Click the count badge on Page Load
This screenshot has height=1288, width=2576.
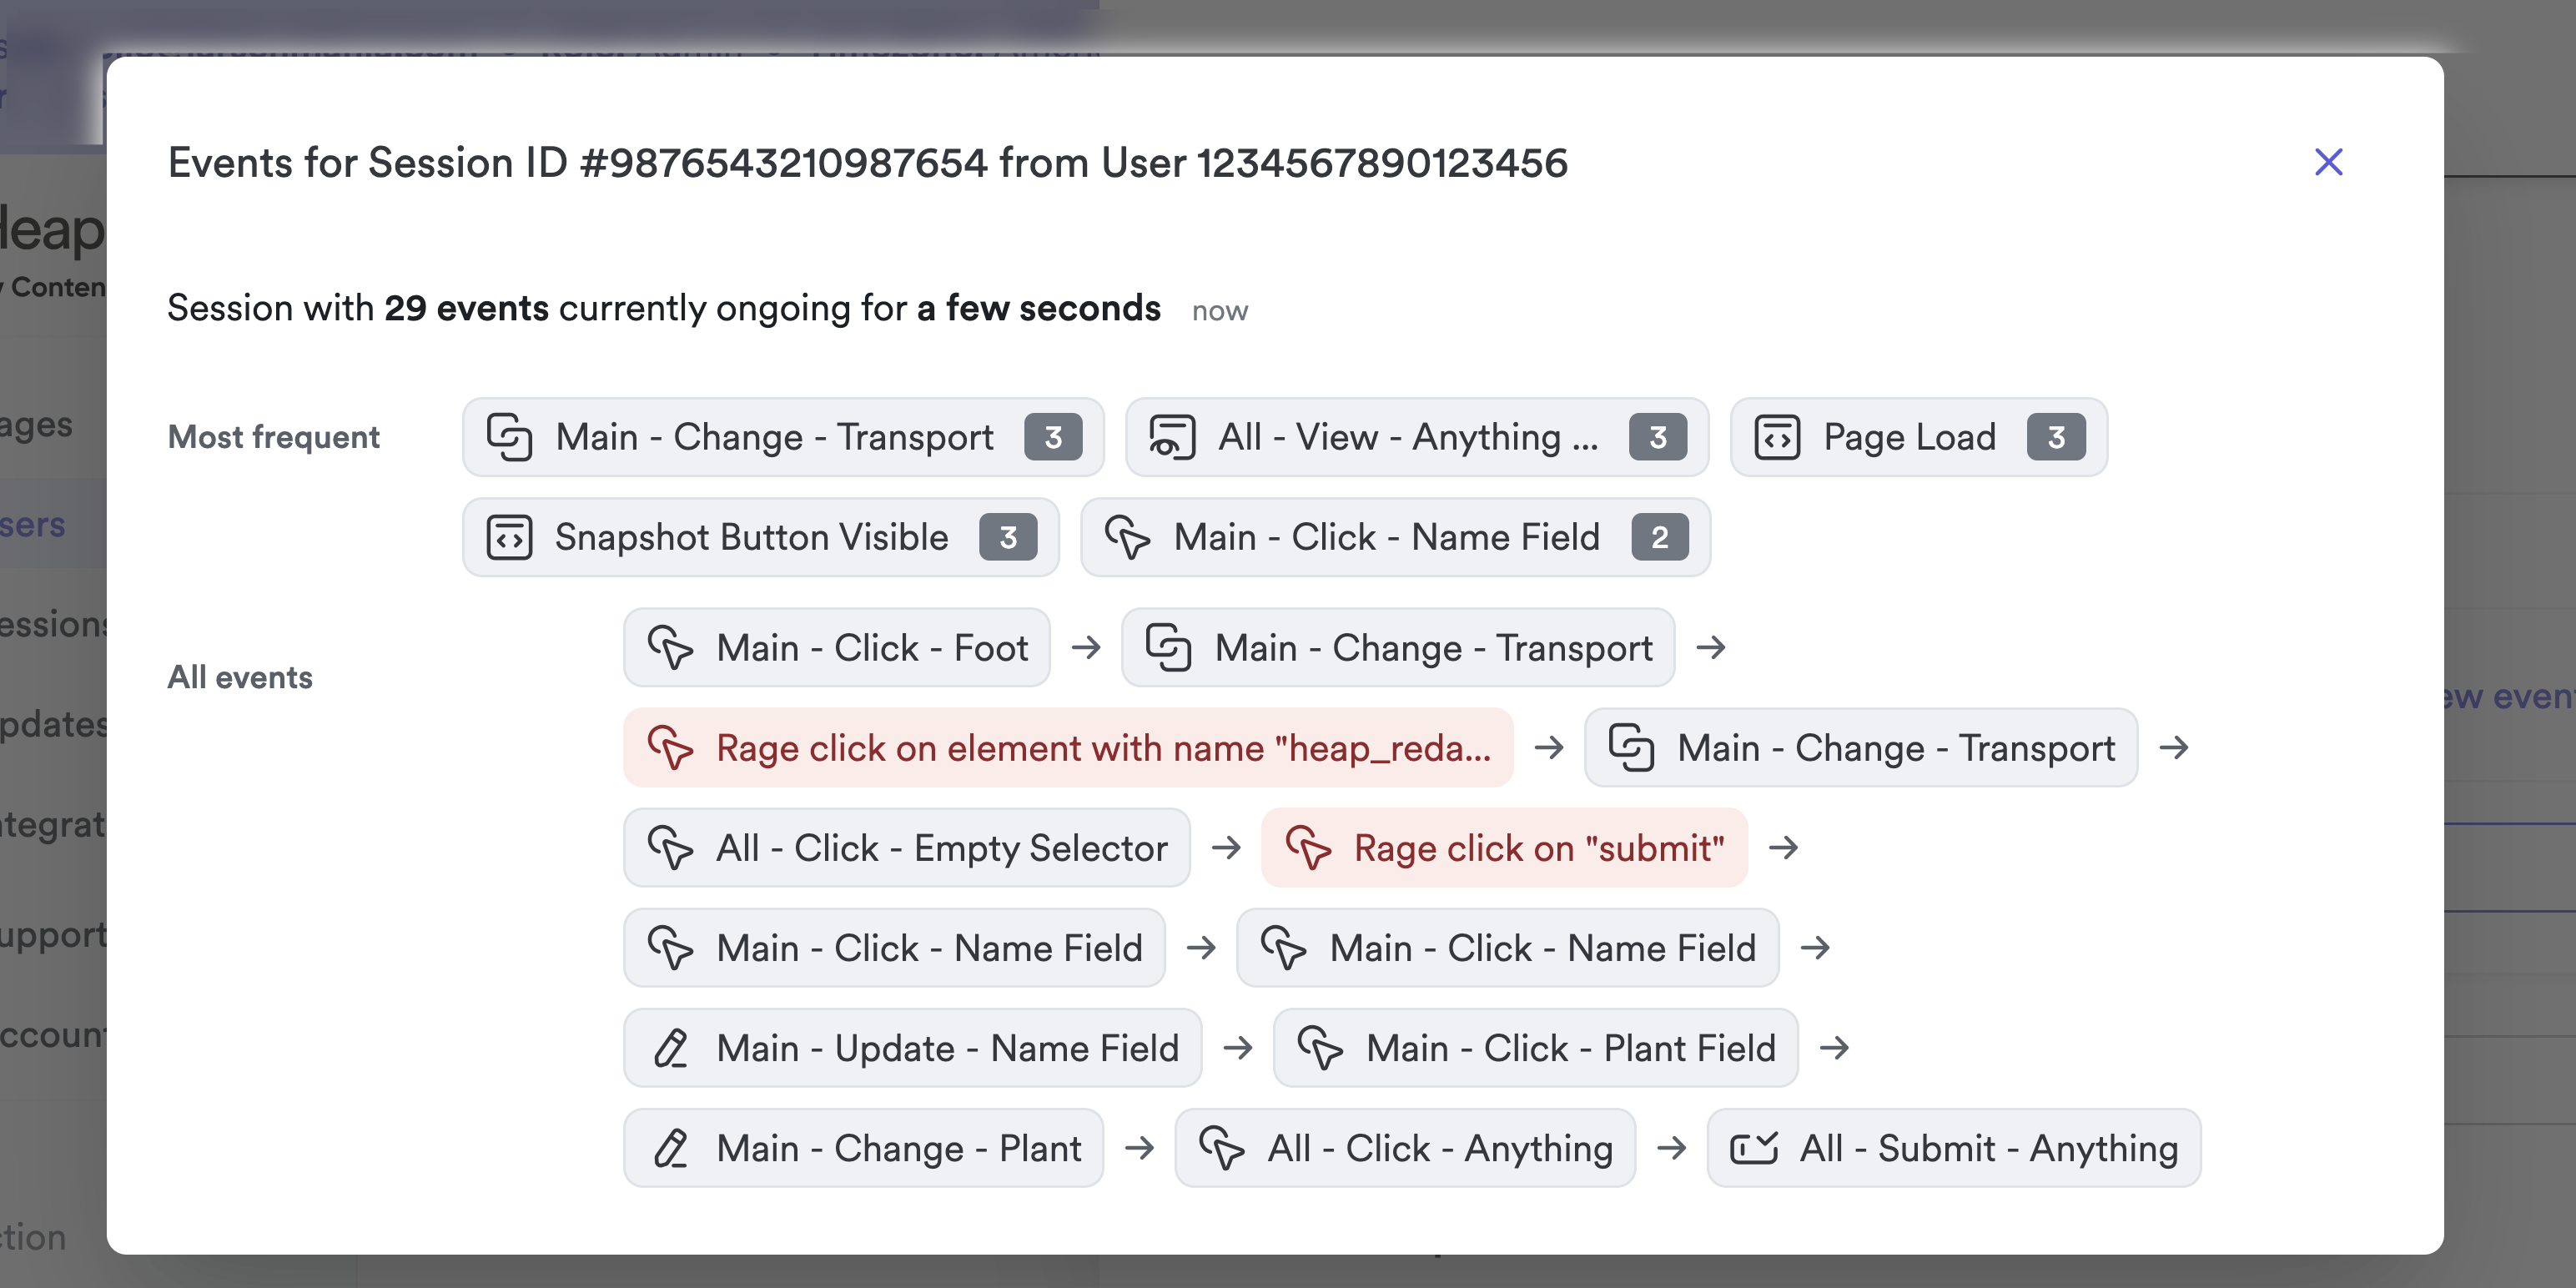[x=2055, y=437]
